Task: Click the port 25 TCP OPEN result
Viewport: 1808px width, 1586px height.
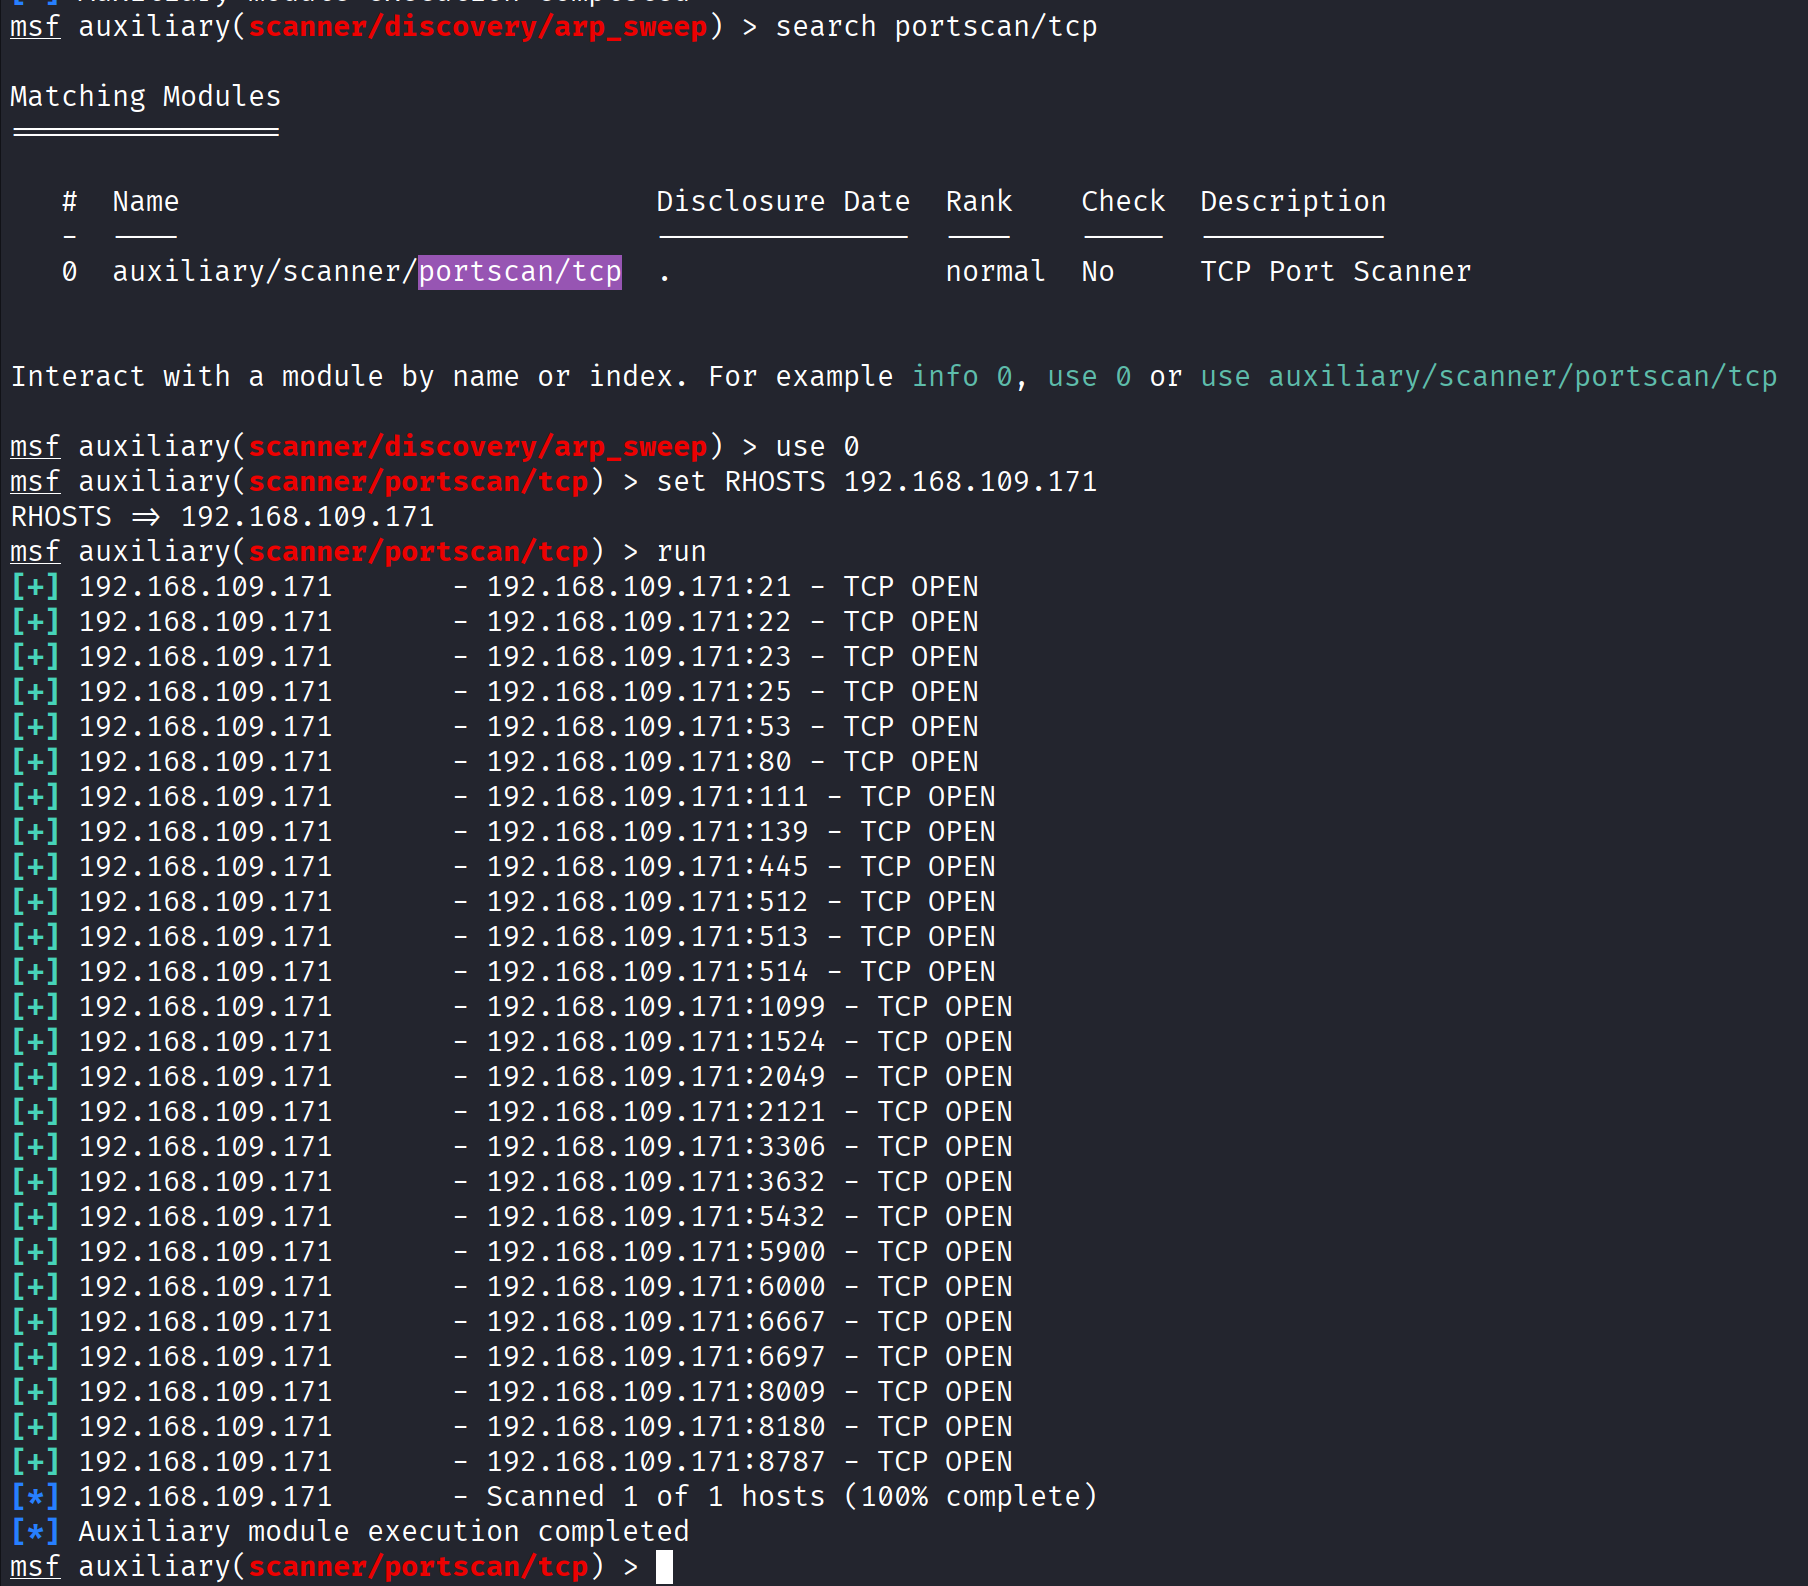Action: point(494,691)
